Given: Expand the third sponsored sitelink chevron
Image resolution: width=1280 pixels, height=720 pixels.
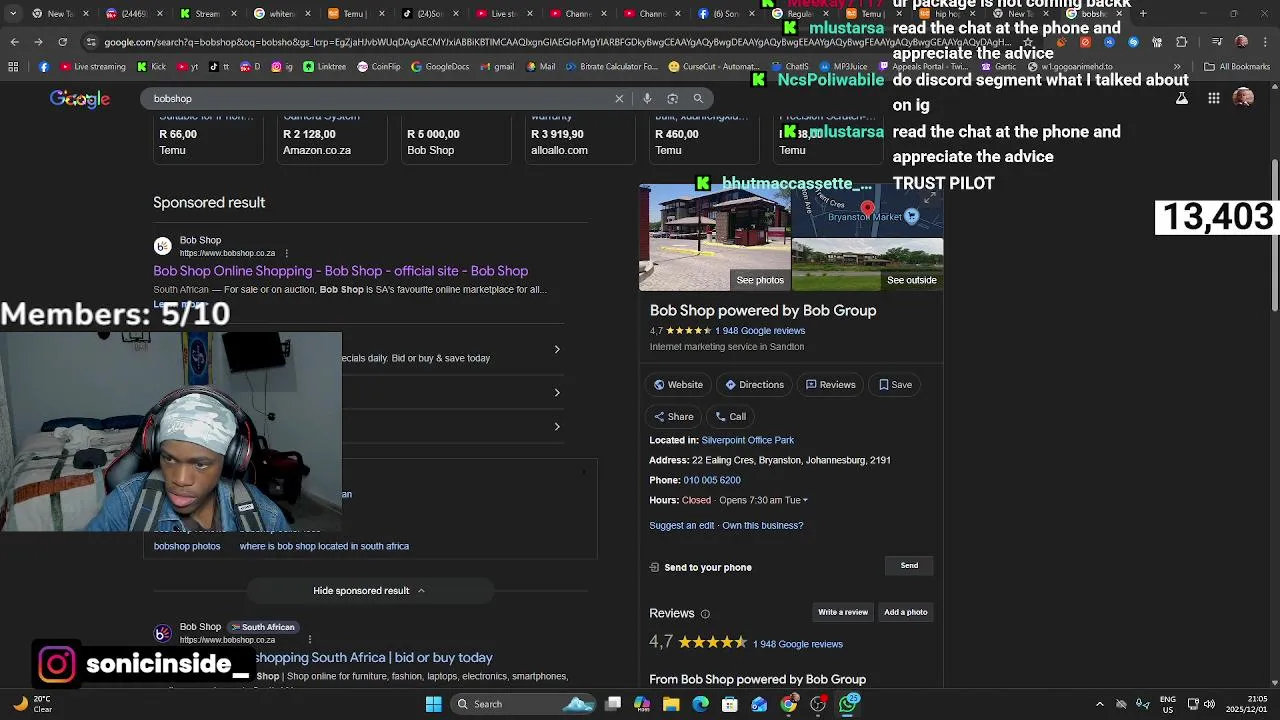Looking at the screenshot, I should 557,426.
